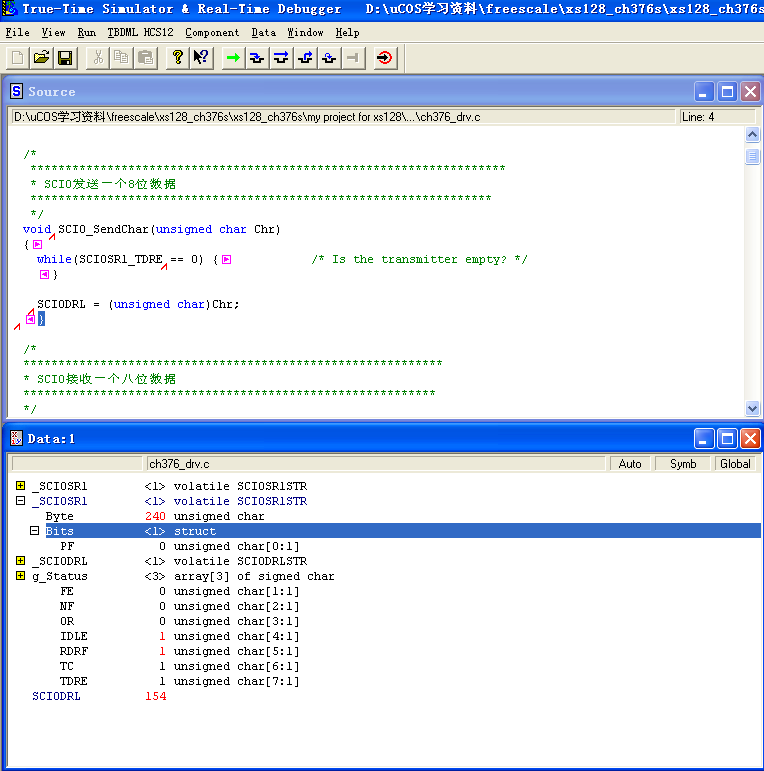Open the View menu
Screen dimensions: 764x771
click(x=53, y=32)
